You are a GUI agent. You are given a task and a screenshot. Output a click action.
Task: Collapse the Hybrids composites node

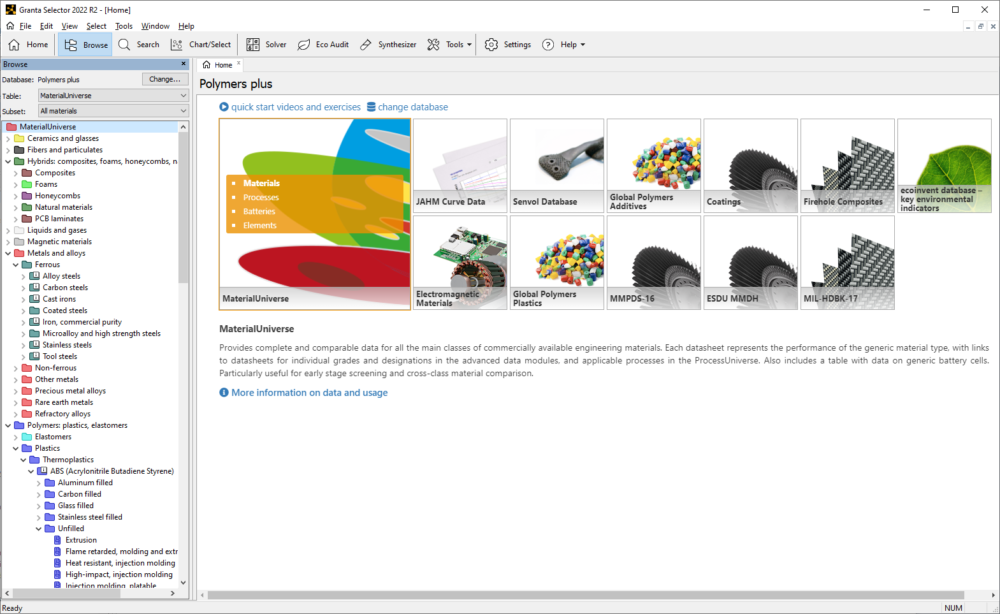point(8,161)
